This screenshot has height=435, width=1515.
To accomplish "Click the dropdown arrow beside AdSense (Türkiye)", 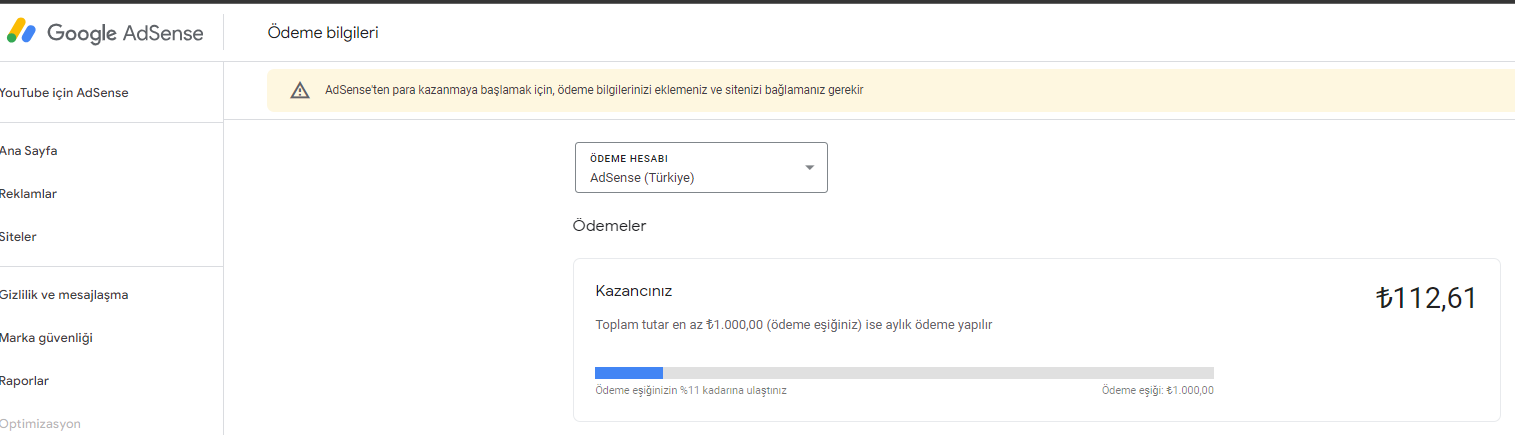I will click(810, 167).
